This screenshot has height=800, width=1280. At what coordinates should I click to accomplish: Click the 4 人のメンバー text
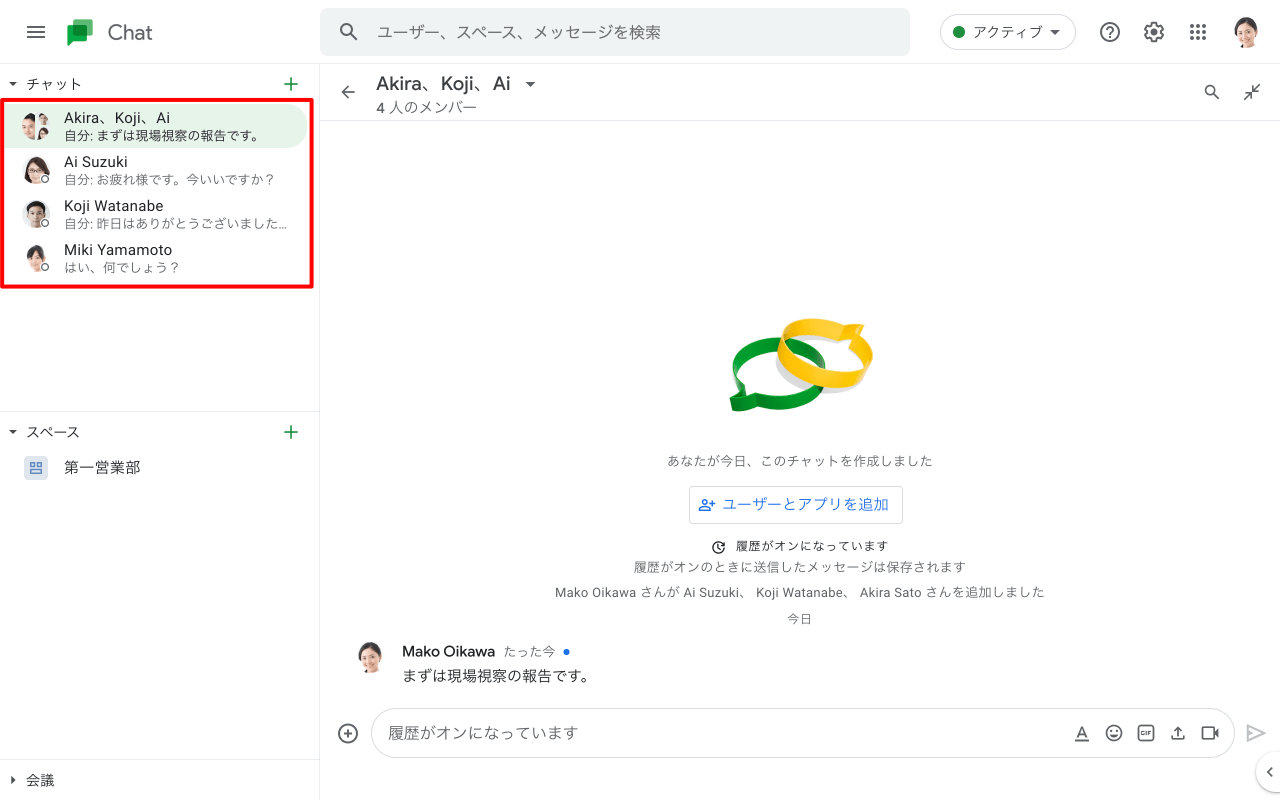(x=427, y=107)
